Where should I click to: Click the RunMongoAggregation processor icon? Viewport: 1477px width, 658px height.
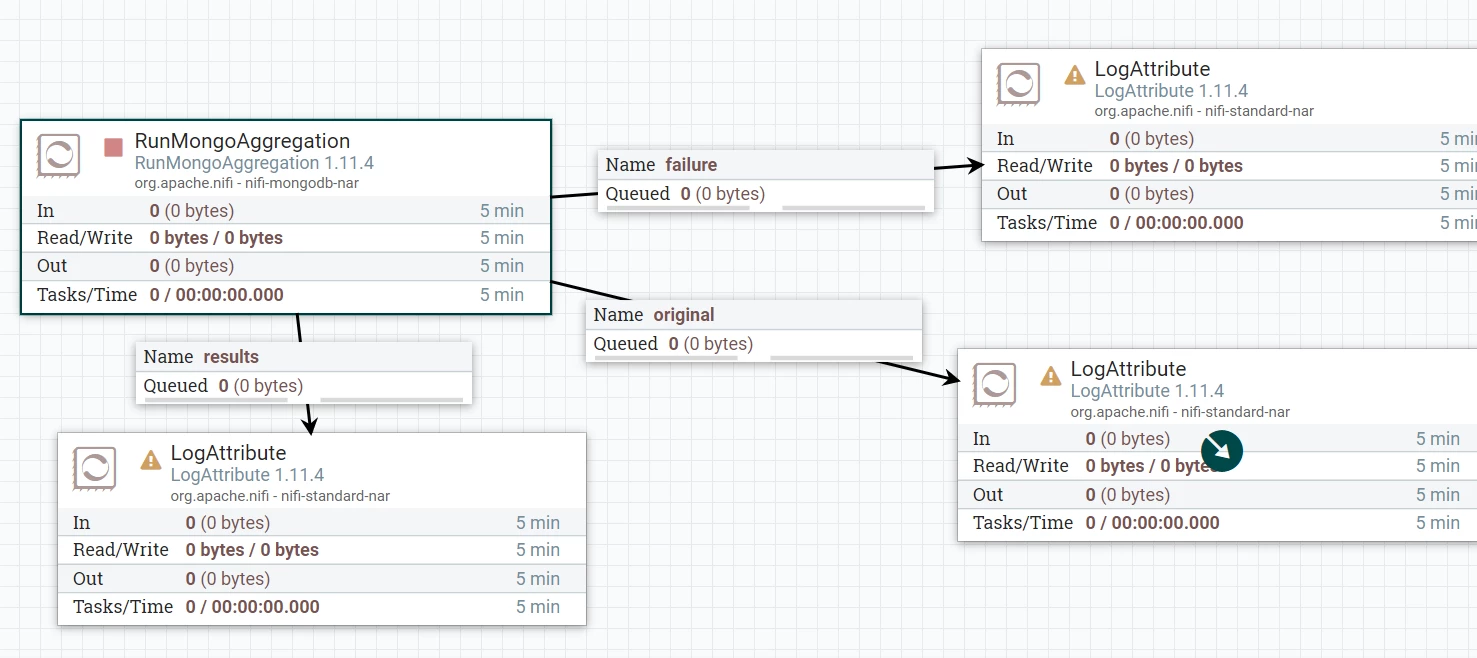point(59,156)
